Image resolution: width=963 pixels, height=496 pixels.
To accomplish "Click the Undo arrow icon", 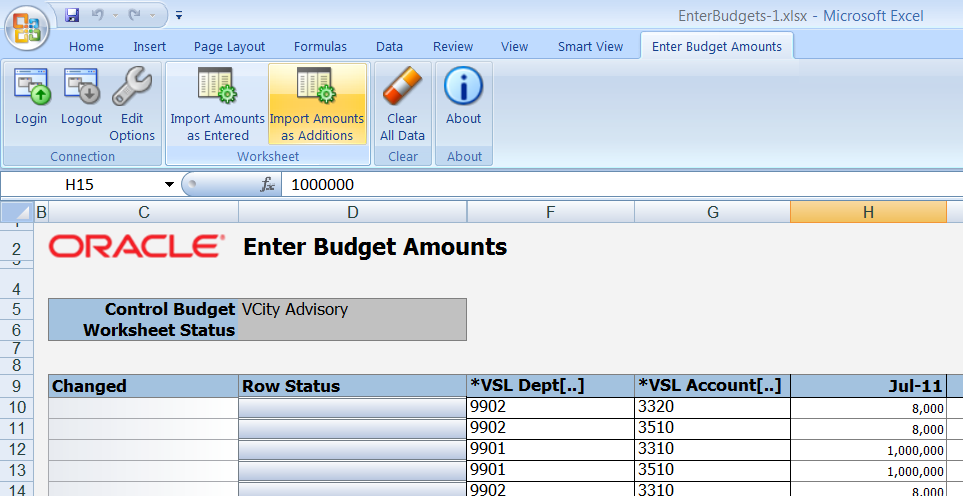I will (98, 15).
